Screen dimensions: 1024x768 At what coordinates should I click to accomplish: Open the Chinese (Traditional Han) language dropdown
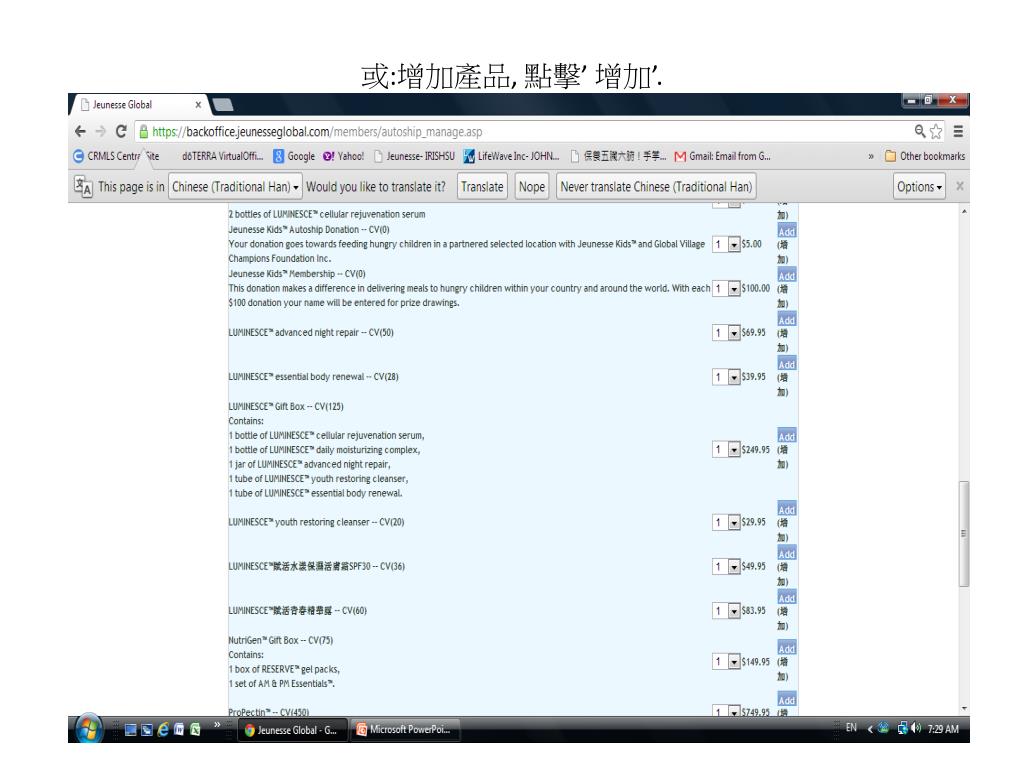(235, 187)
